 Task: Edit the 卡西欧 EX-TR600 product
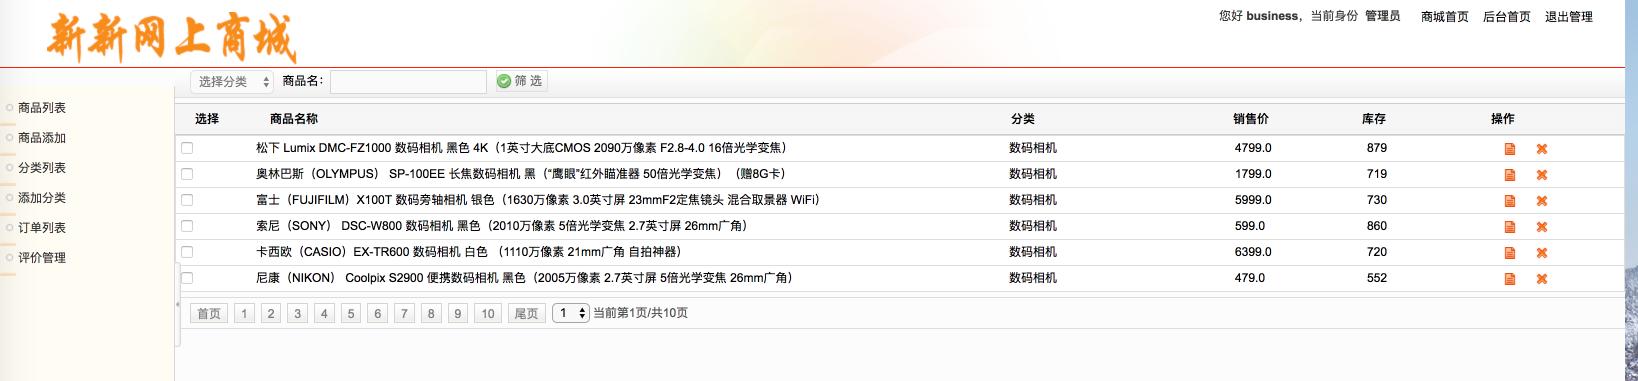1510,253
